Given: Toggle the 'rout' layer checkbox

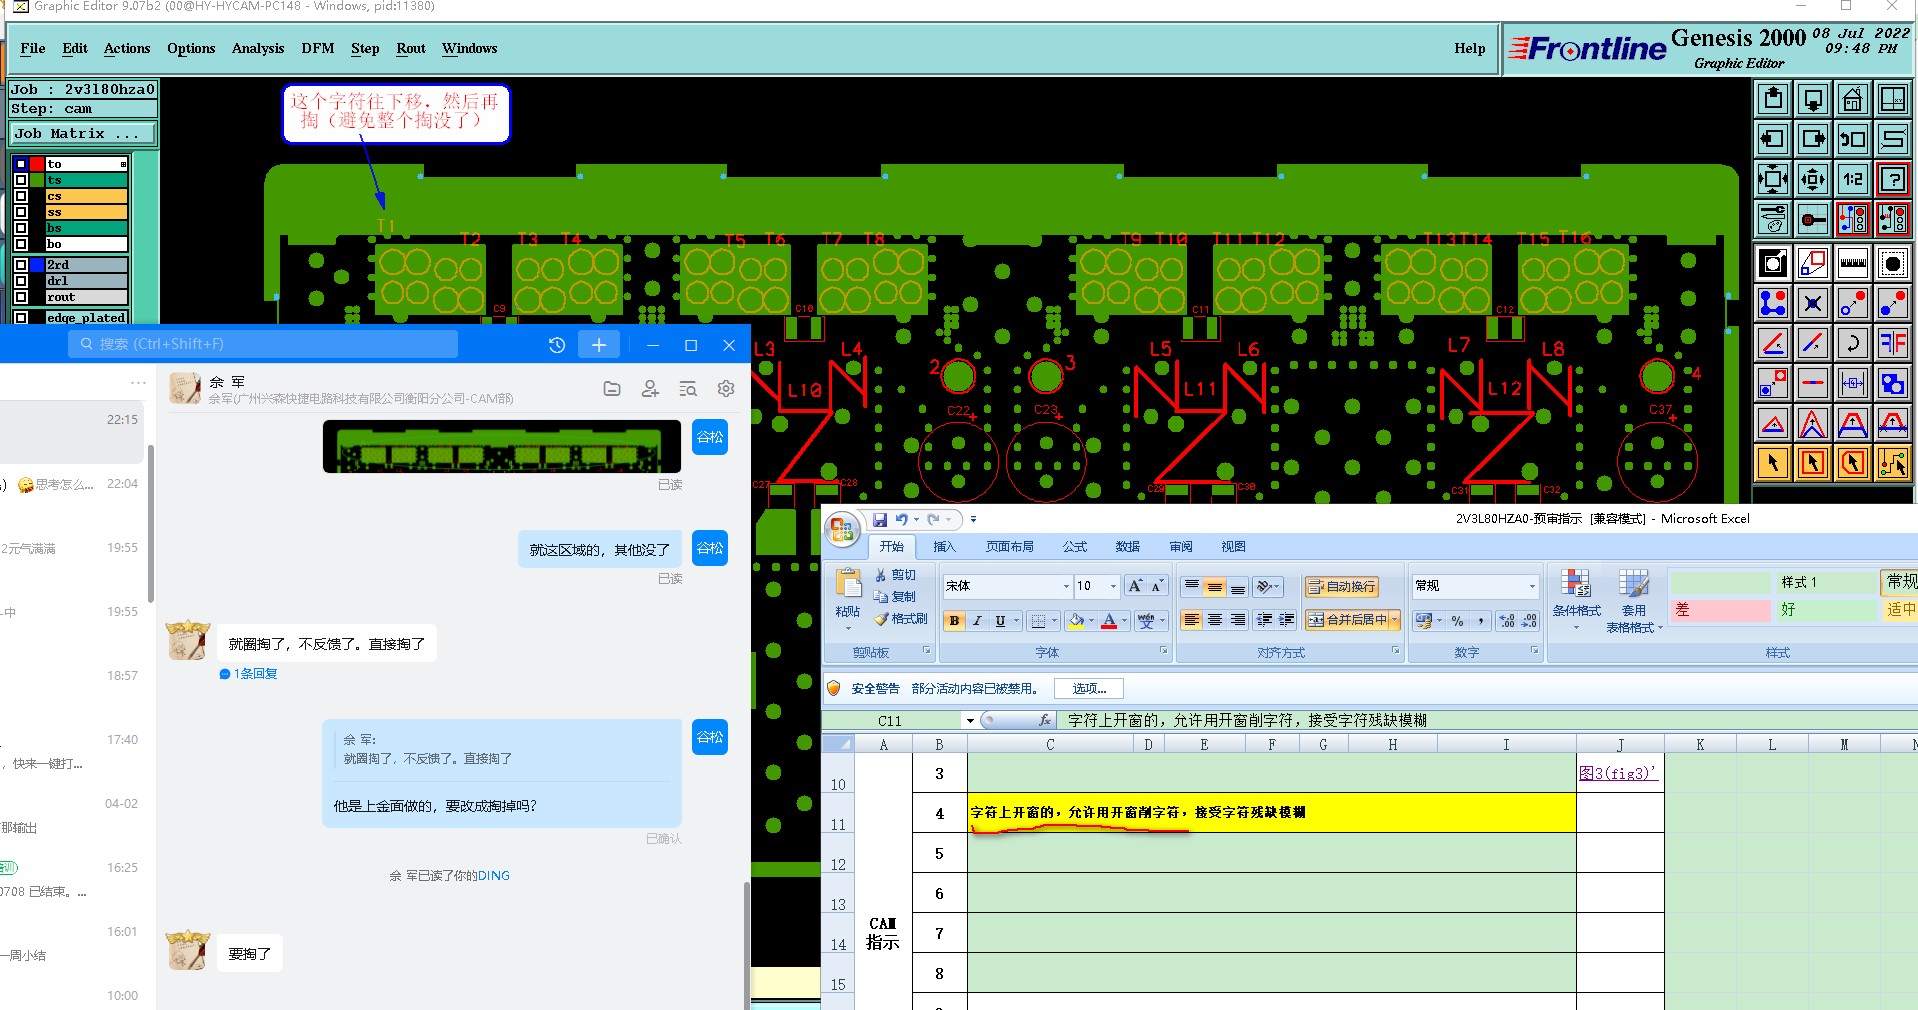Looking at the screenshot, I should pos(21,297).
